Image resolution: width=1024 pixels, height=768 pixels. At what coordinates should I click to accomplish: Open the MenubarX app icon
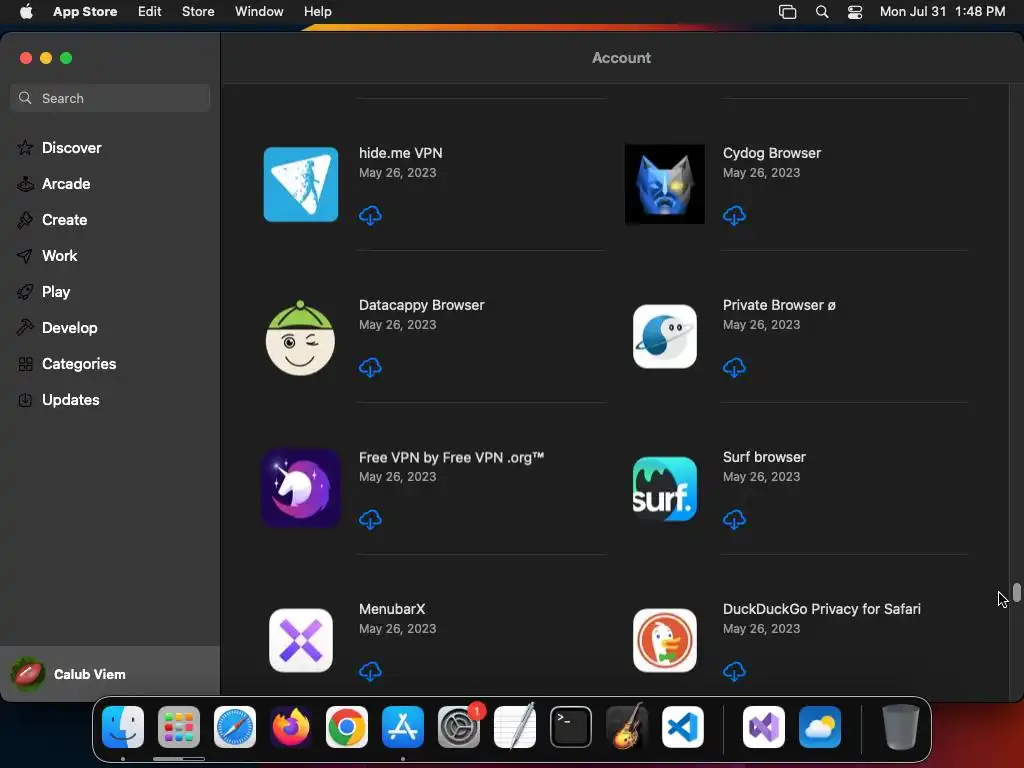pos(301,641)
